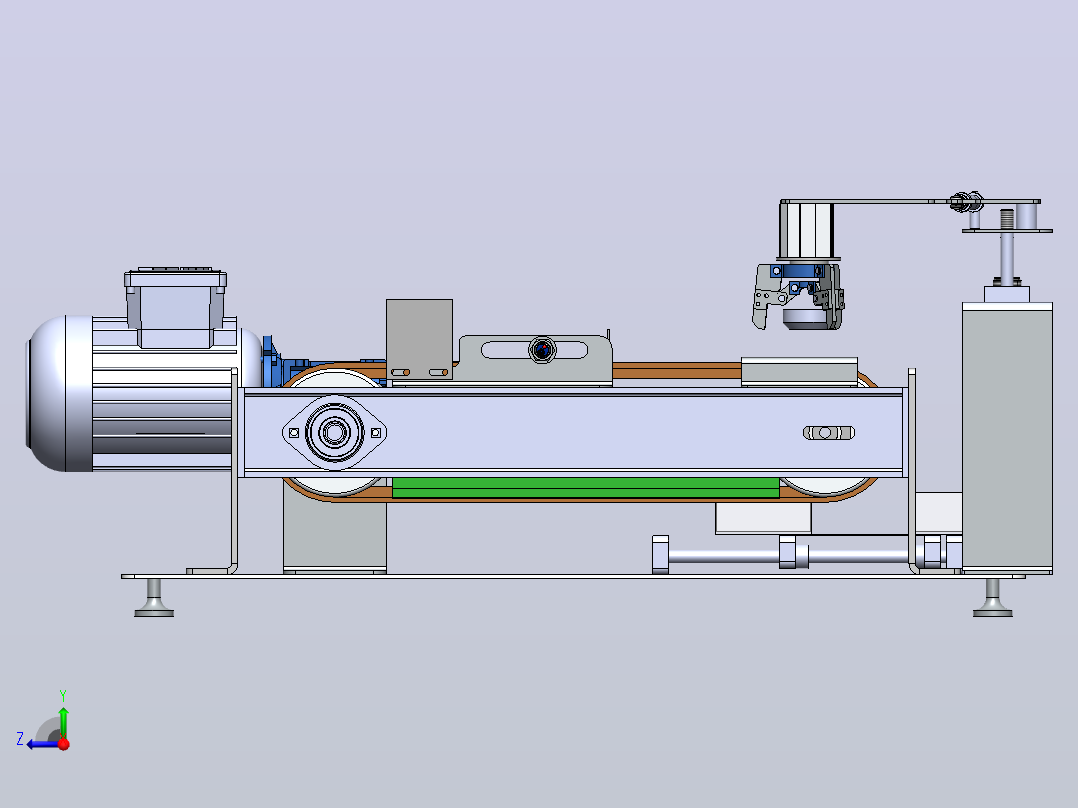Select the white cylinder above the gripper
Viewport: 1078px width, 808px height.
tap(806, 232)
